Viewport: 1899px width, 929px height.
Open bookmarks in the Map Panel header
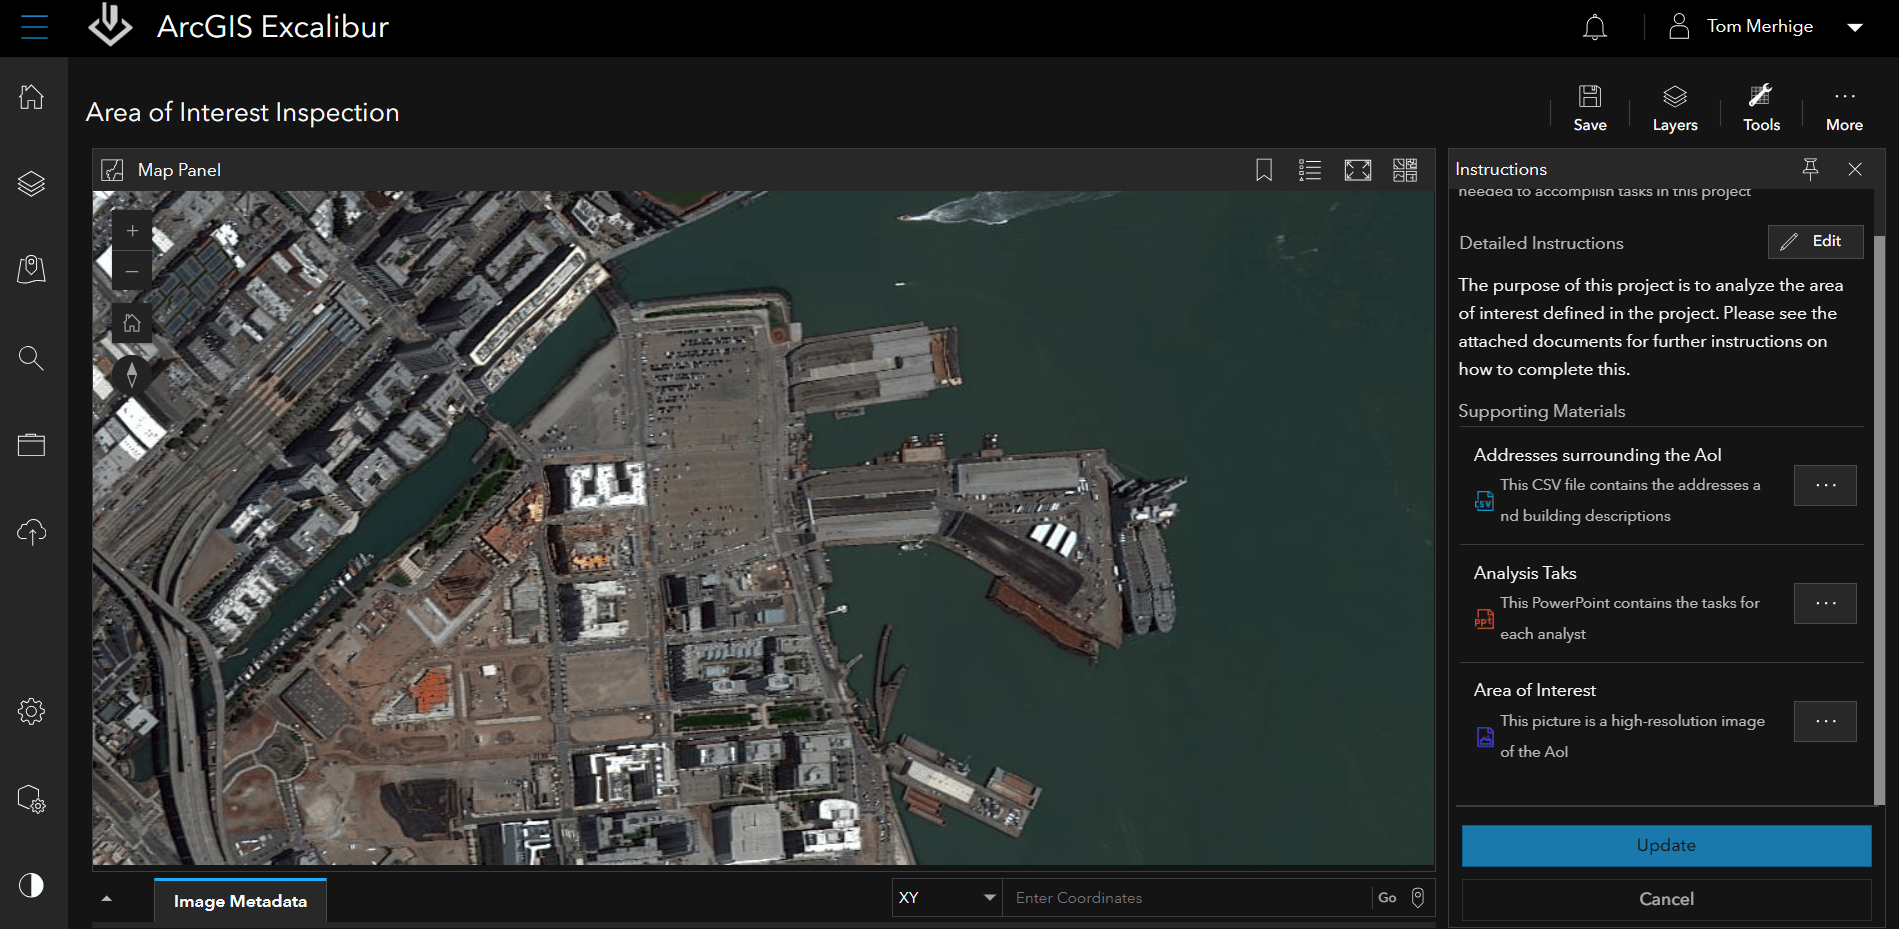pos(1264,170)
